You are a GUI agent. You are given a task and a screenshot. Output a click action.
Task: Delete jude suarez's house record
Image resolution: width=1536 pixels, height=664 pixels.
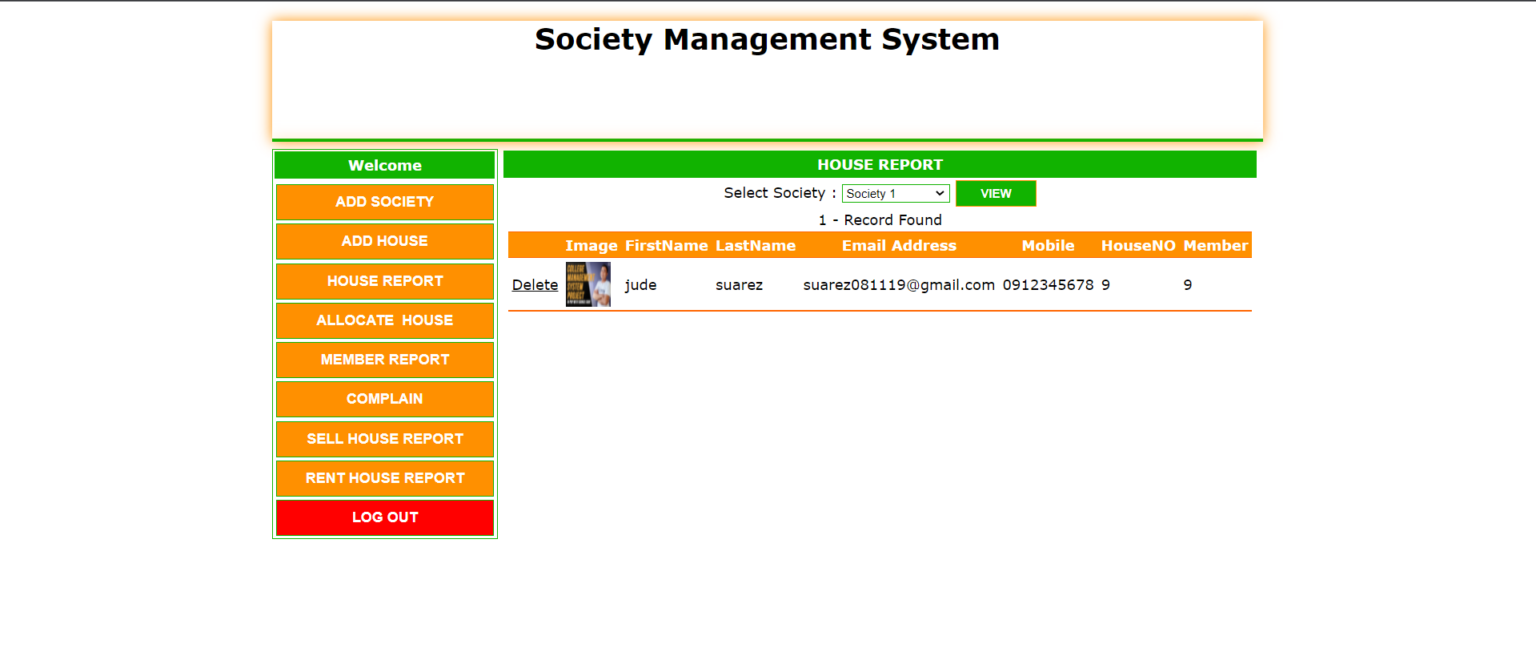pos(534,285)
